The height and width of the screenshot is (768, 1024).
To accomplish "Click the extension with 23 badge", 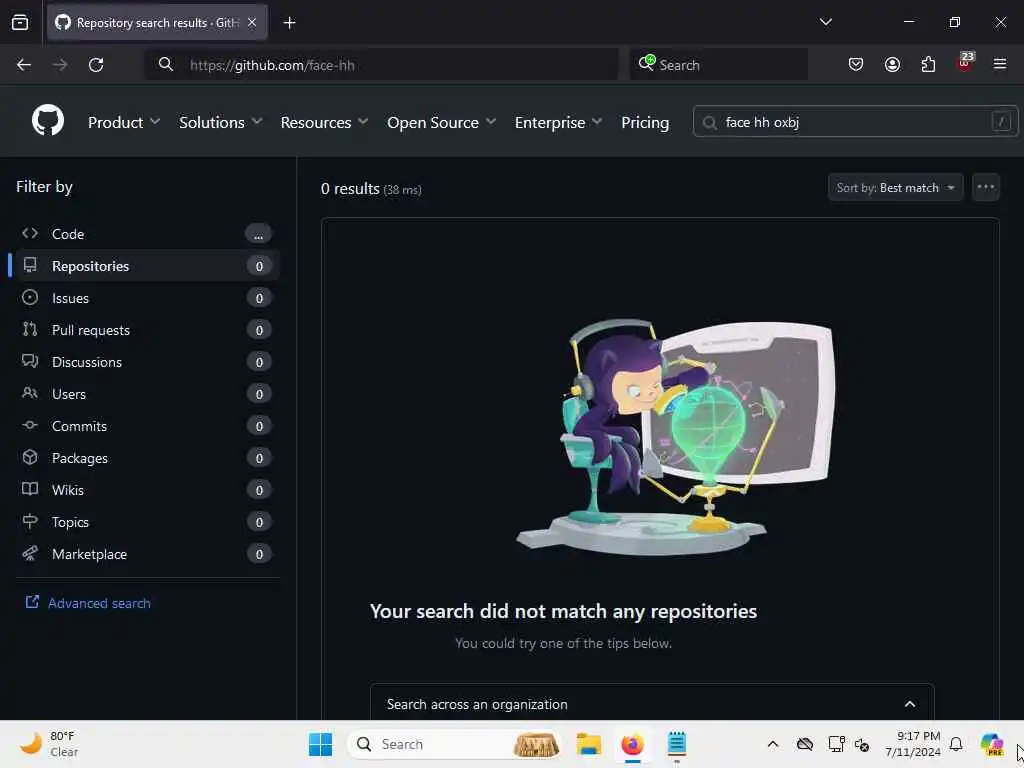I will (964, 63).
